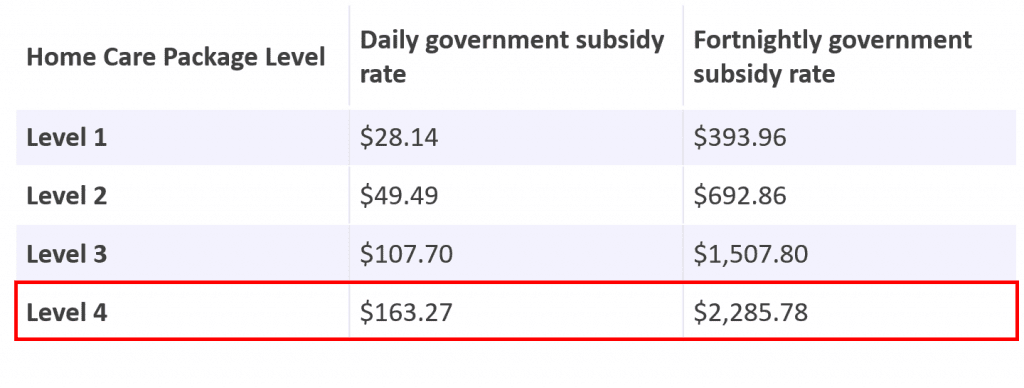This screenshot has width=1024, height=388.
Task: Click the $393.96 fortnightly rate cell
Action: coord(740,138)
